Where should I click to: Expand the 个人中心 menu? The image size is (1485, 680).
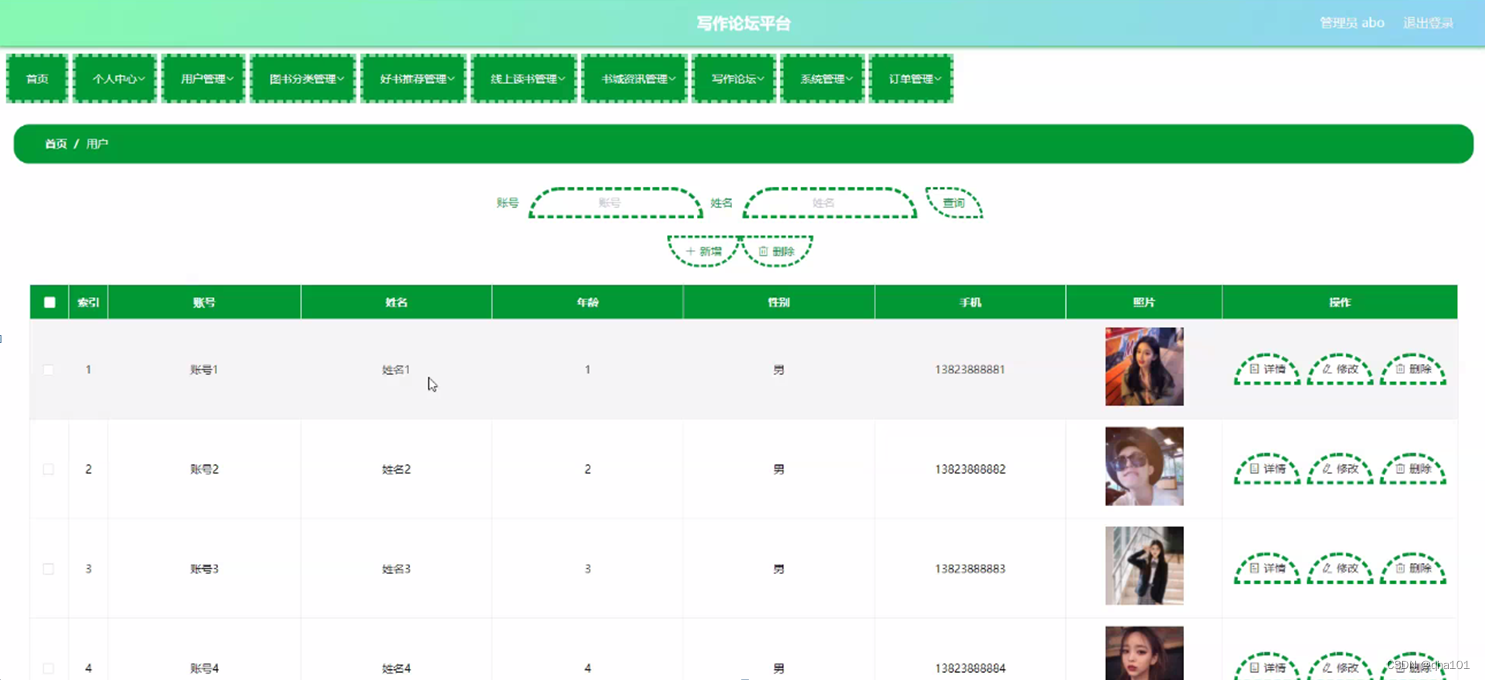click(x=116, y=79)
